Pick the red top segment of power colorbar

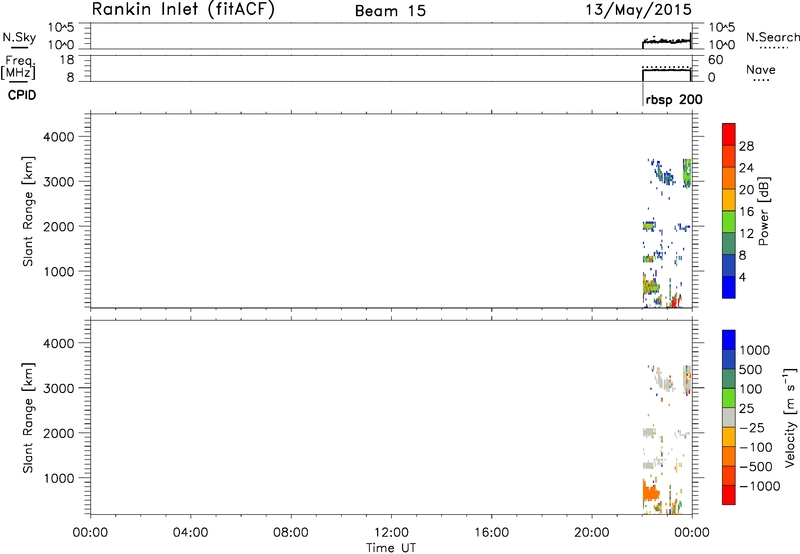coord(729,134)
